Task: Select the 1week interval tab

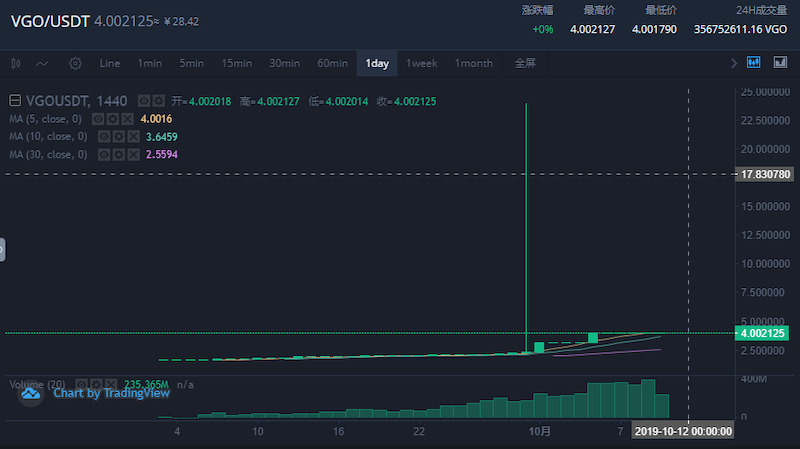Action: (421, 63)
